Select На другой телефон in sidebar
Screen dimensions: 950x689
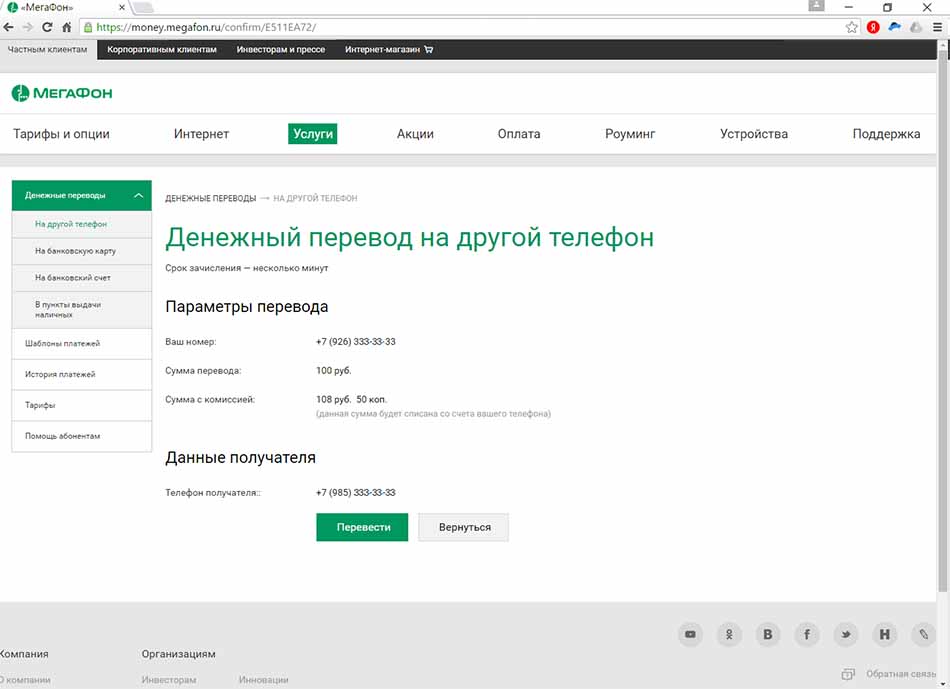(82, 224)
